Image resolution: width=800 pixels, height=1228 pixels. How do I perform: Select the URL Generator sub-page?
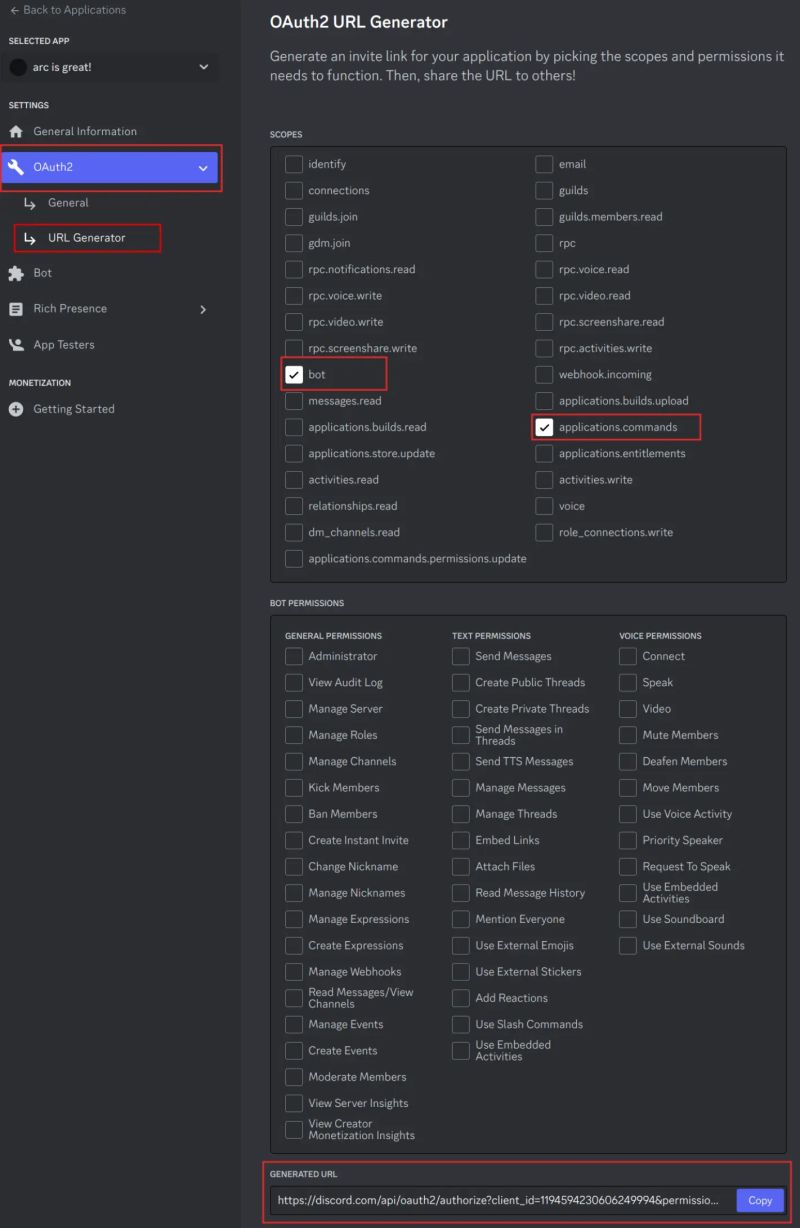[x=87, y=238]
